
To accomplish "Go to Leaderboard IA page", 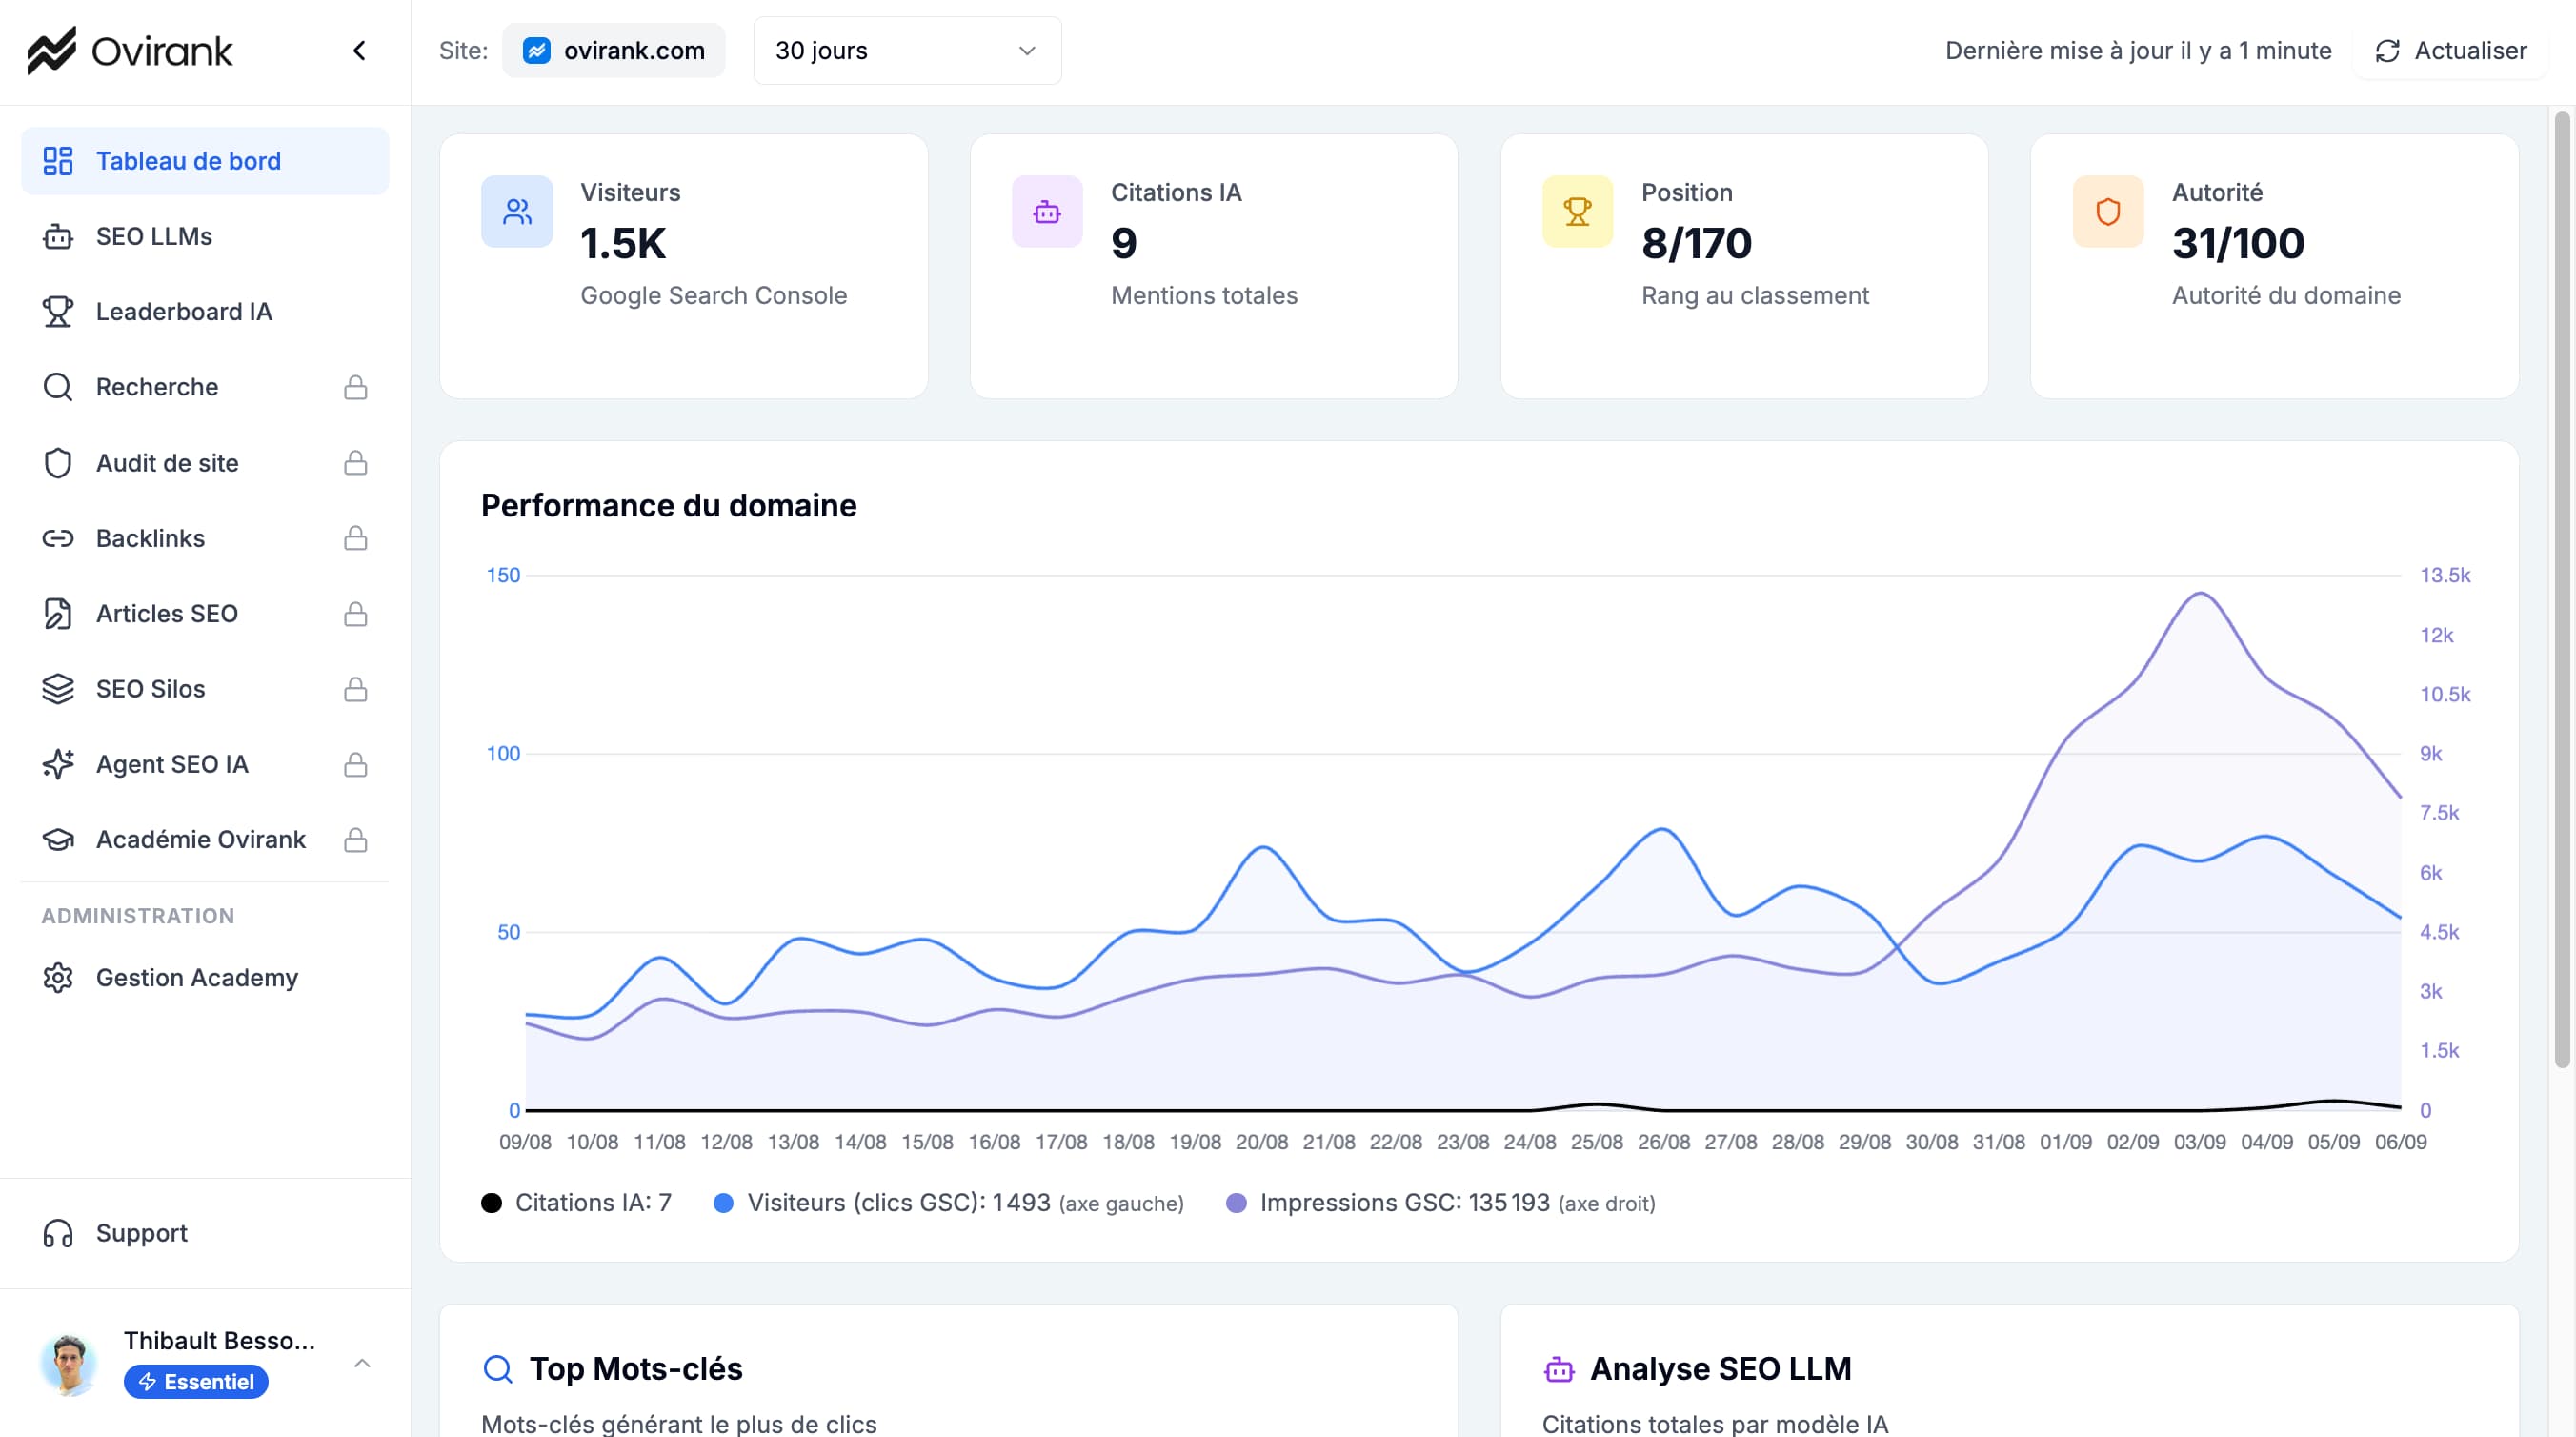I will tap(183, 311).
